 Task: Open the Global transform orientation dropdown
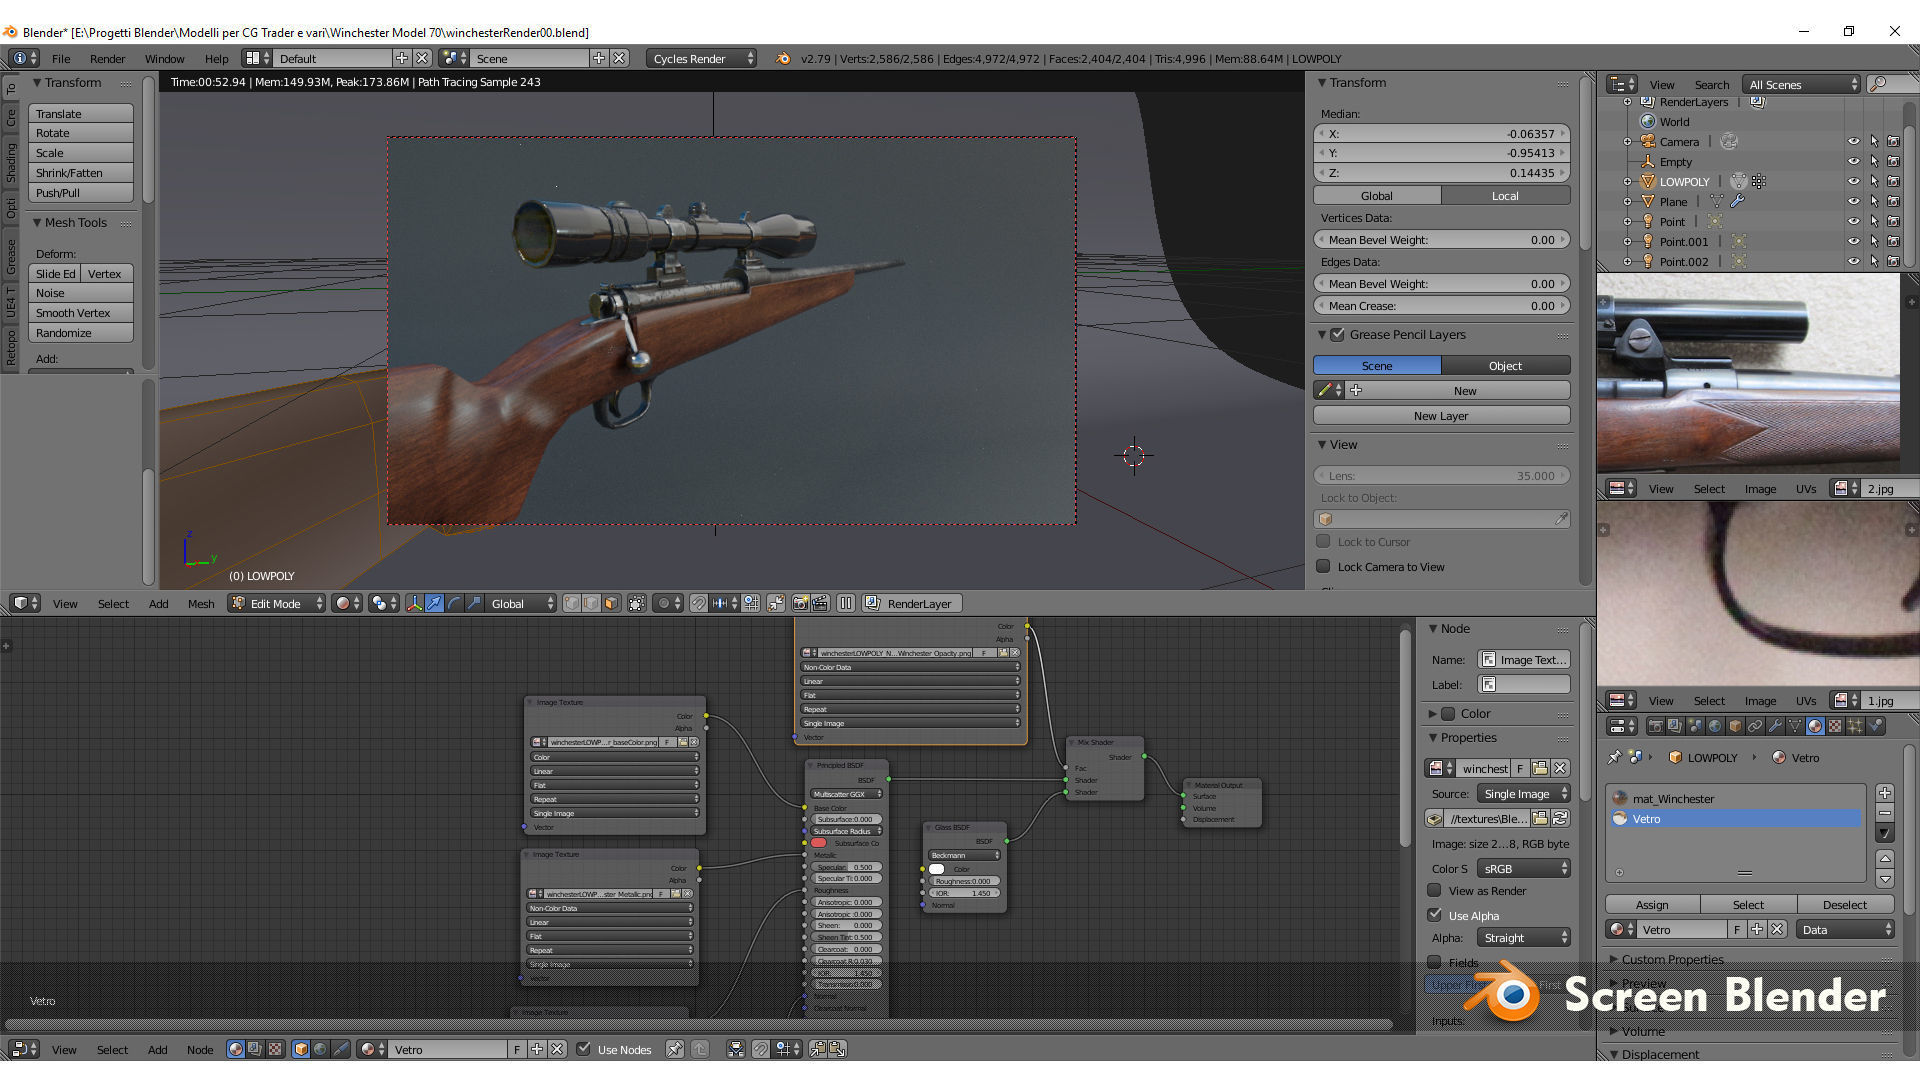(x=521, y=603)
